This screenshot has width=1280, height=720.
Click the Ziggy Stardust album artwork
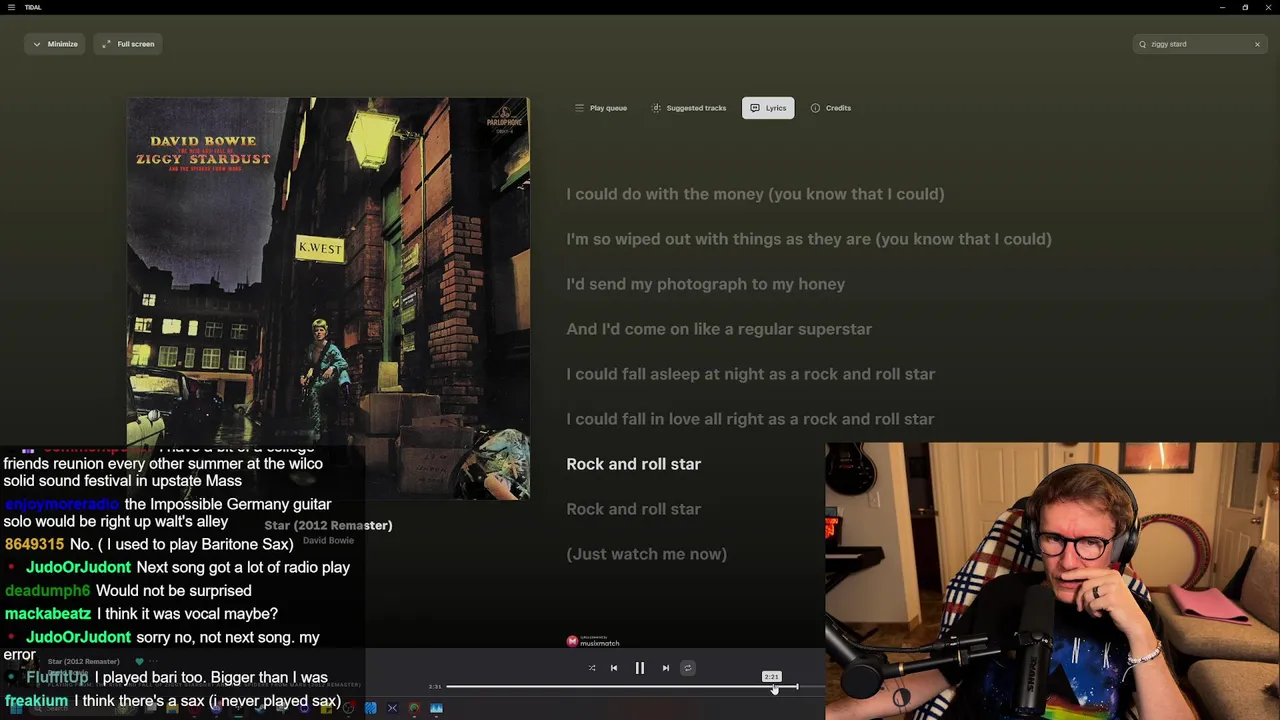[328, 297]
